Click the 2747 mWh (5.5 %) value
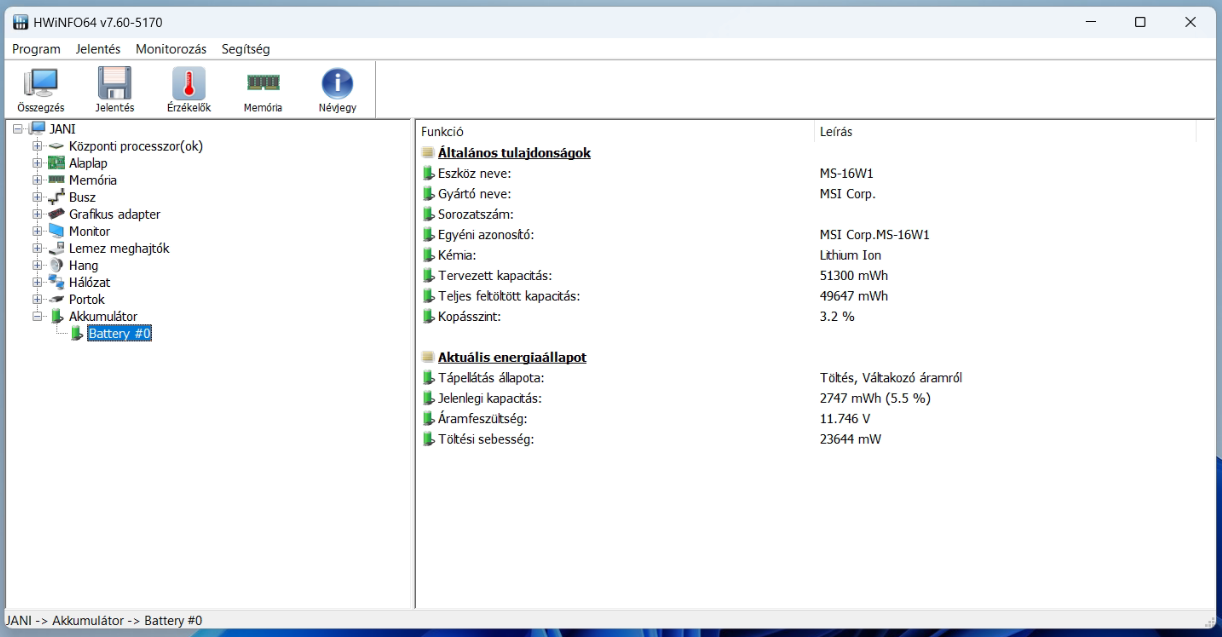 point(876,398)
